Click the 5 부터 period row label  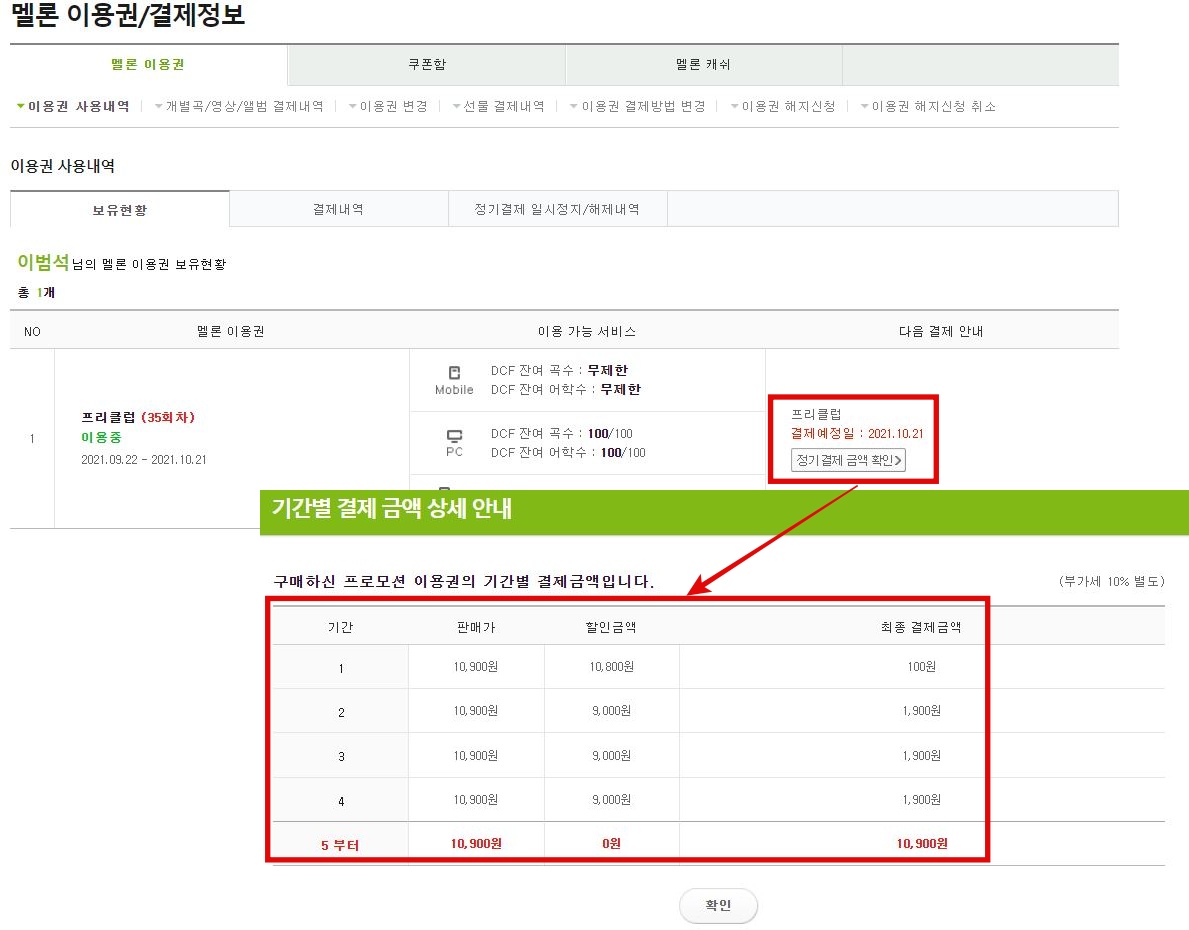340,844
